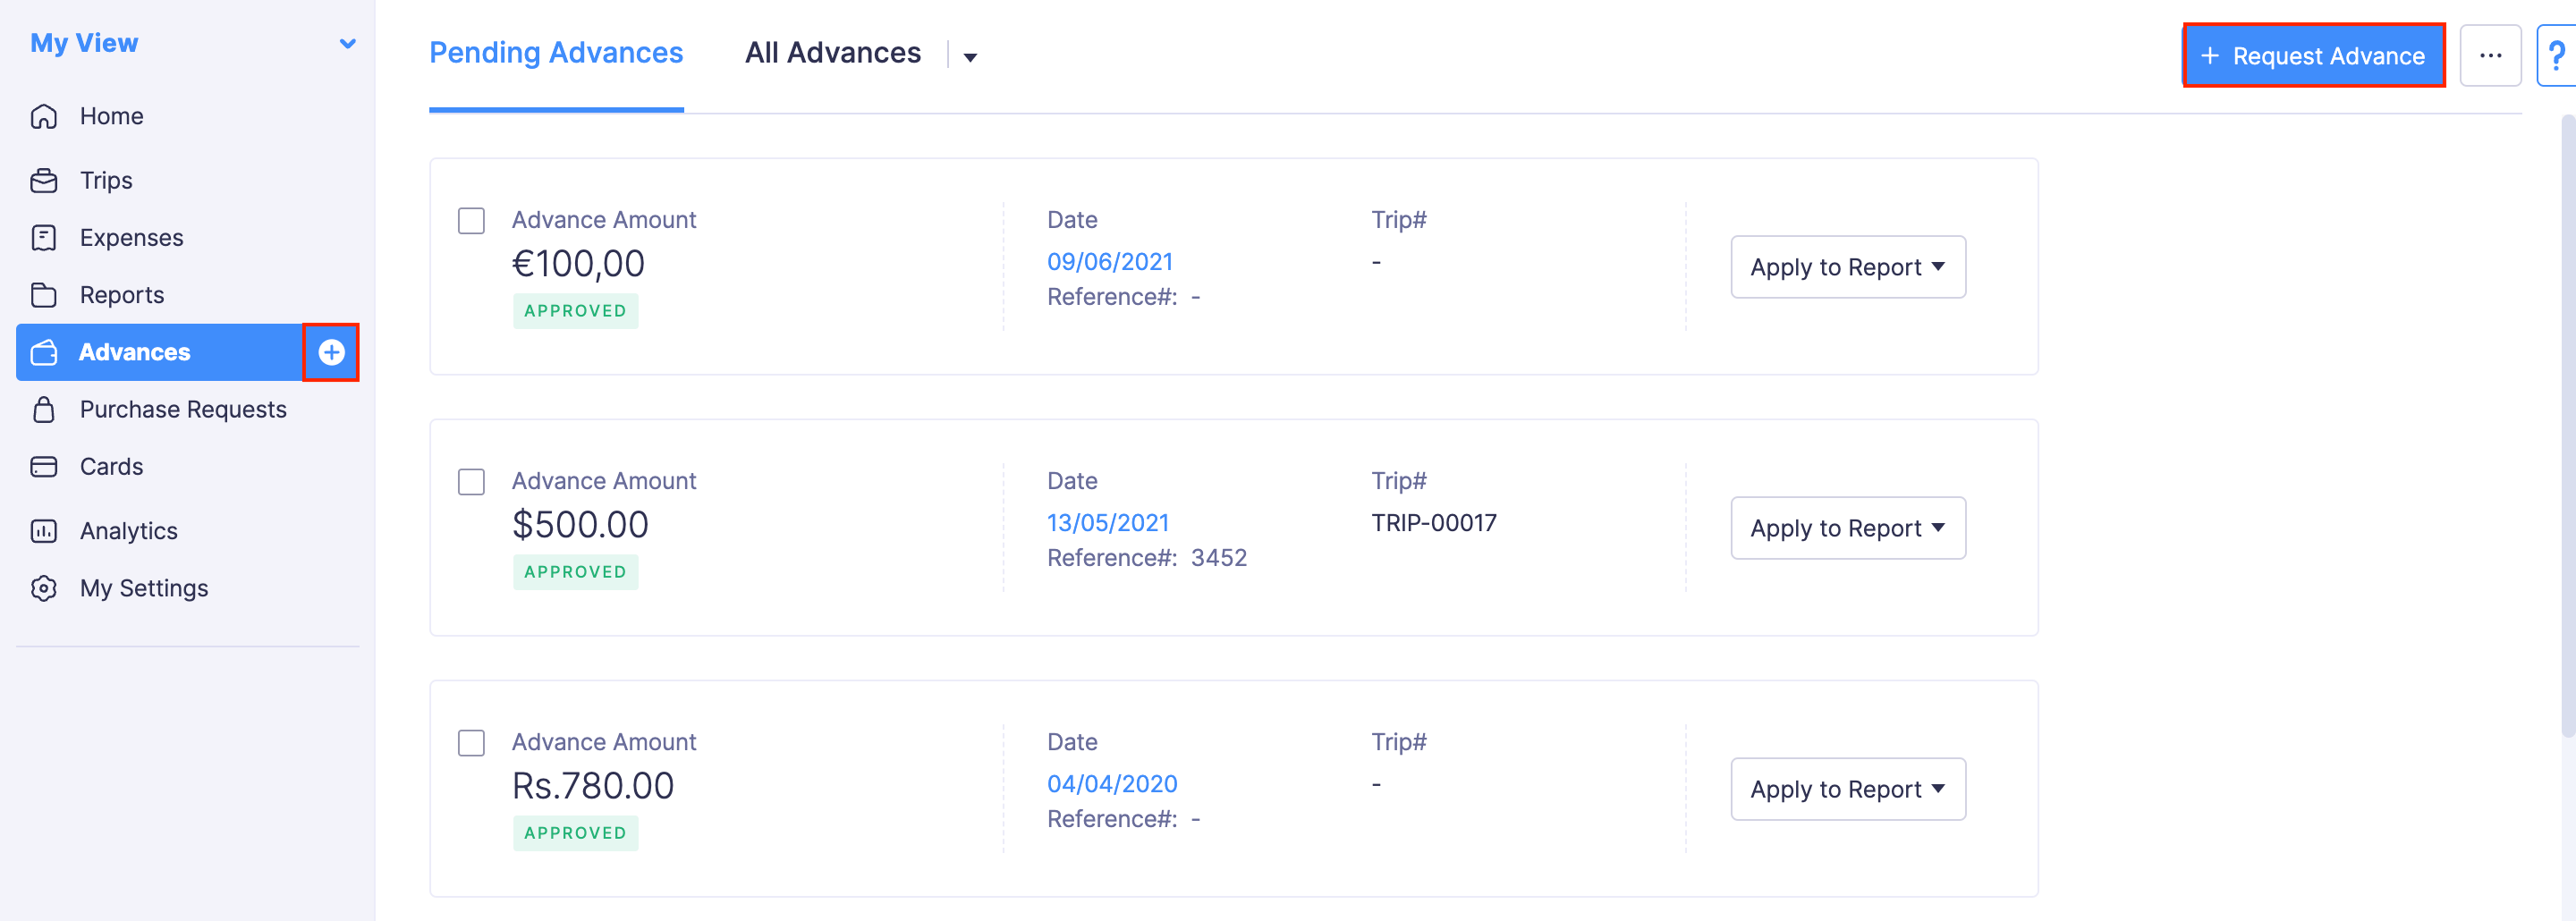Click the Home house icon in sidebar
Viewport: 2576px width, 921px height.
tap(44, 117)
